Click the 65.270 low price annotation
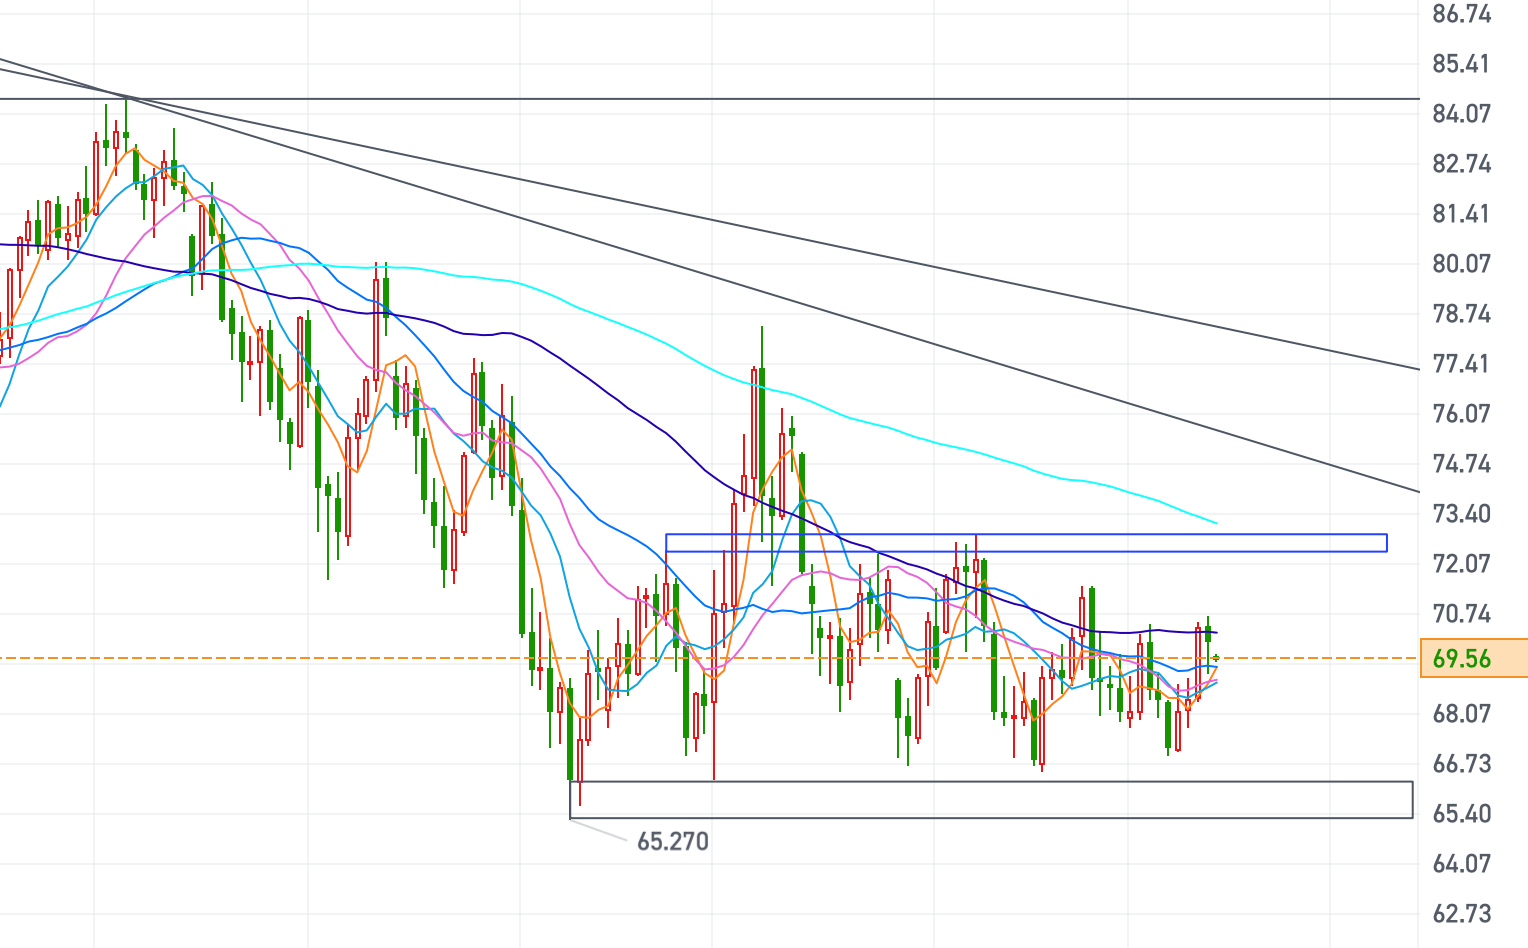 [672, 841]
